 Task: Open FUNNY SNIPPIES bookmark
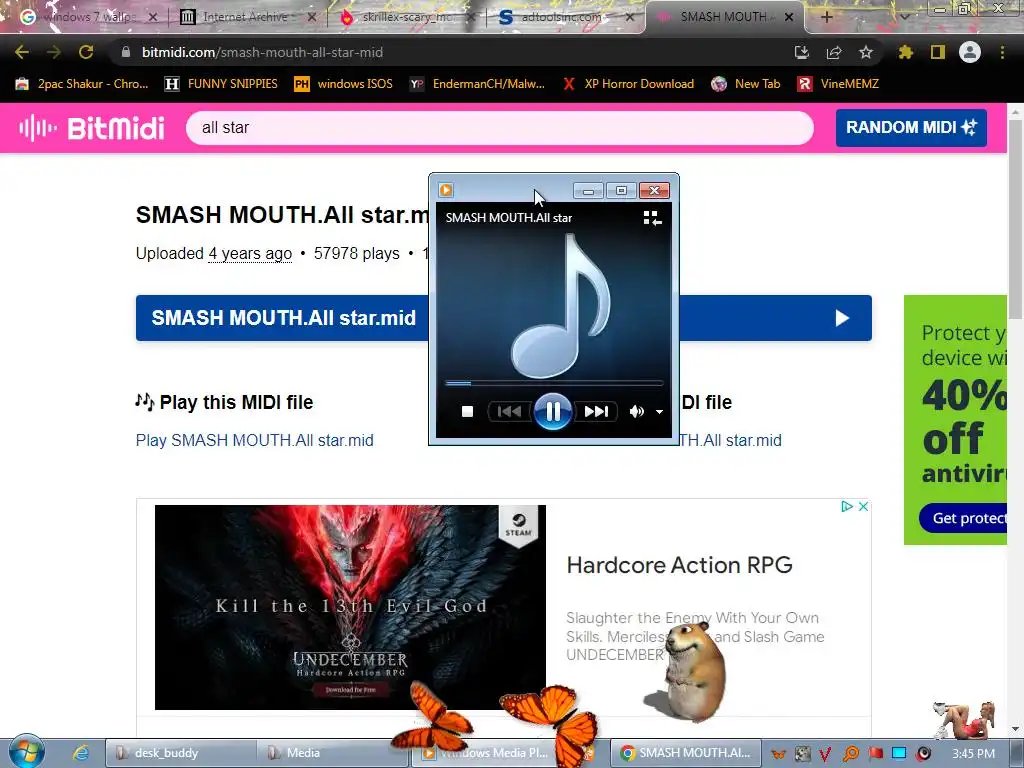[221, 84]
